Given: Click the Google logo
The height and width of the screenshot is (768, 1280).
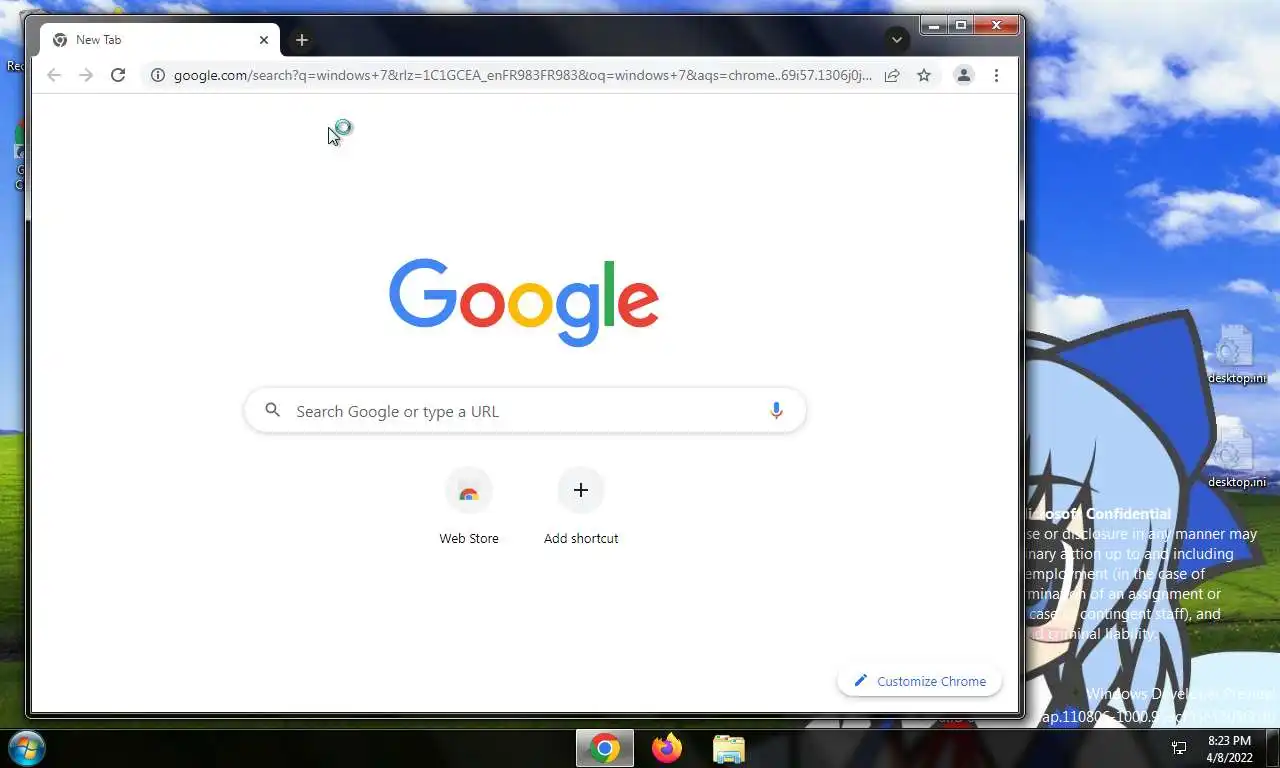Looking at the screenshot, I should click(x=524, y=302).
